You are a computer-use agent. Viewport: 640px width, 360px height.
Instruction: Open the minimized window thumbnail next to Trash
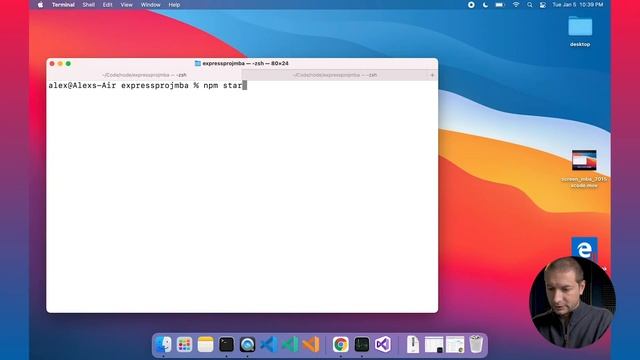455,344
